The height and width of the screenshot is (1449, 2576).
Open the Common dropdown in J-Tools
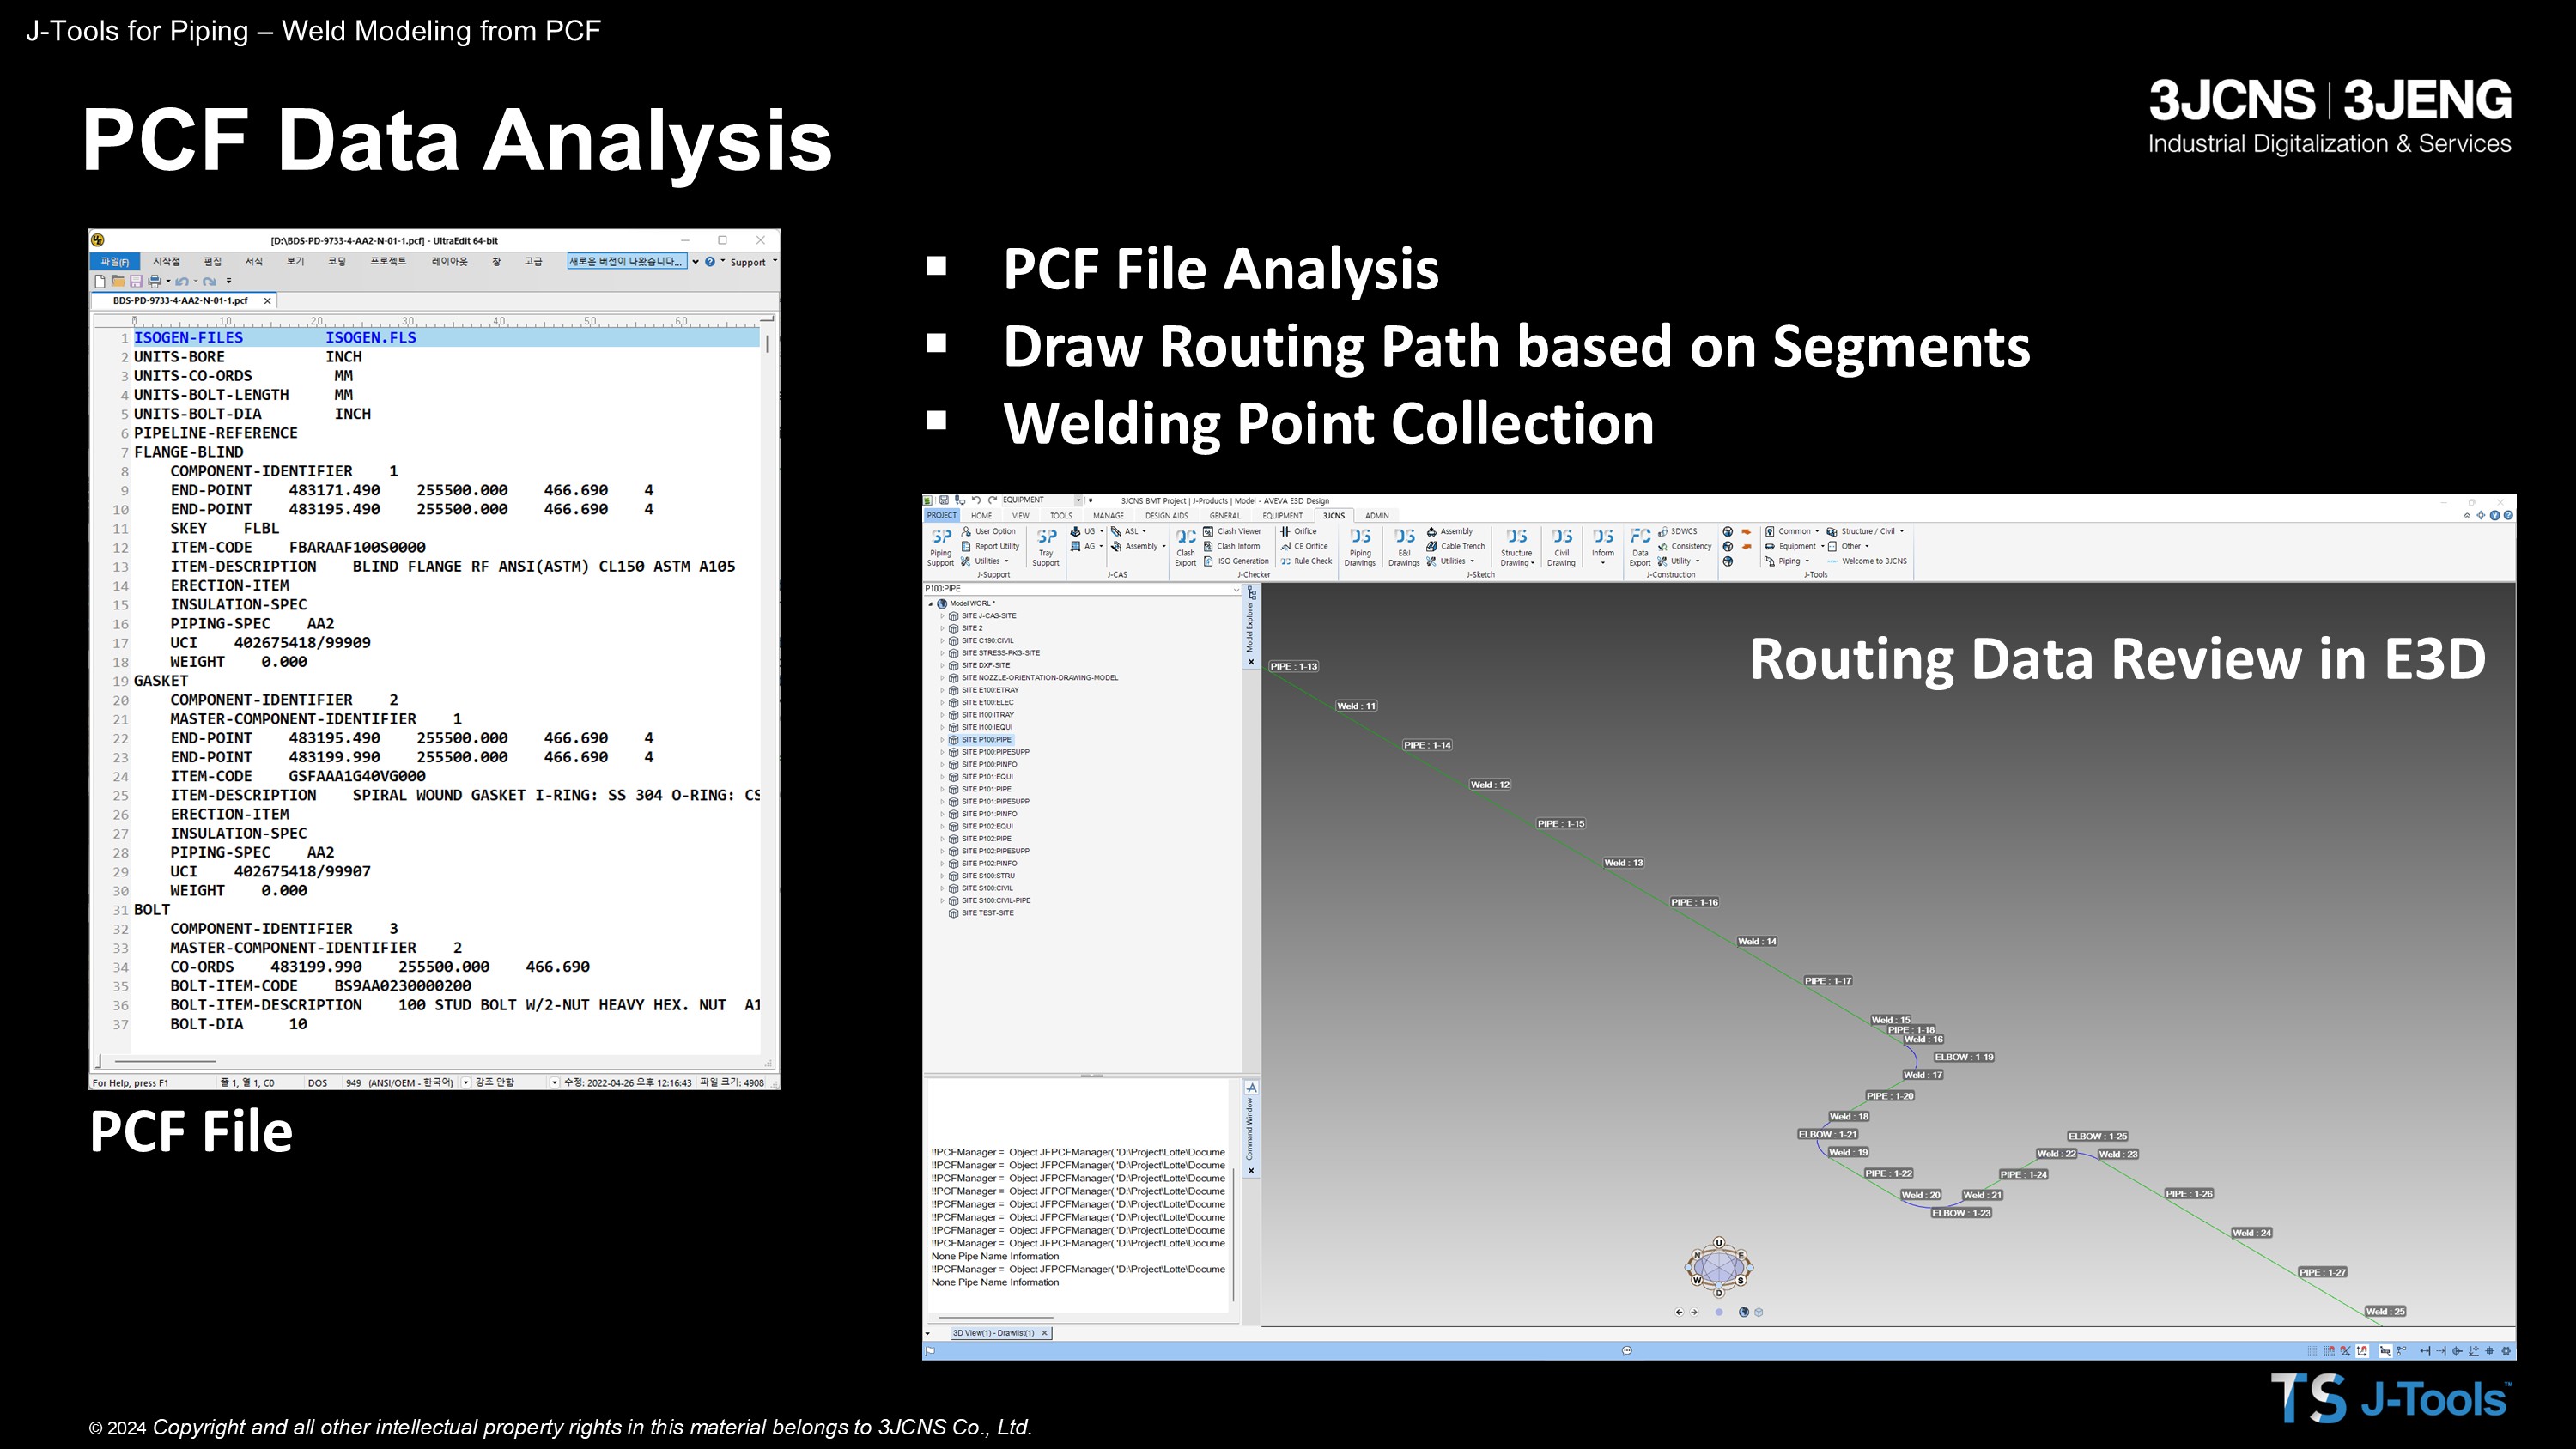(1792, 531)
